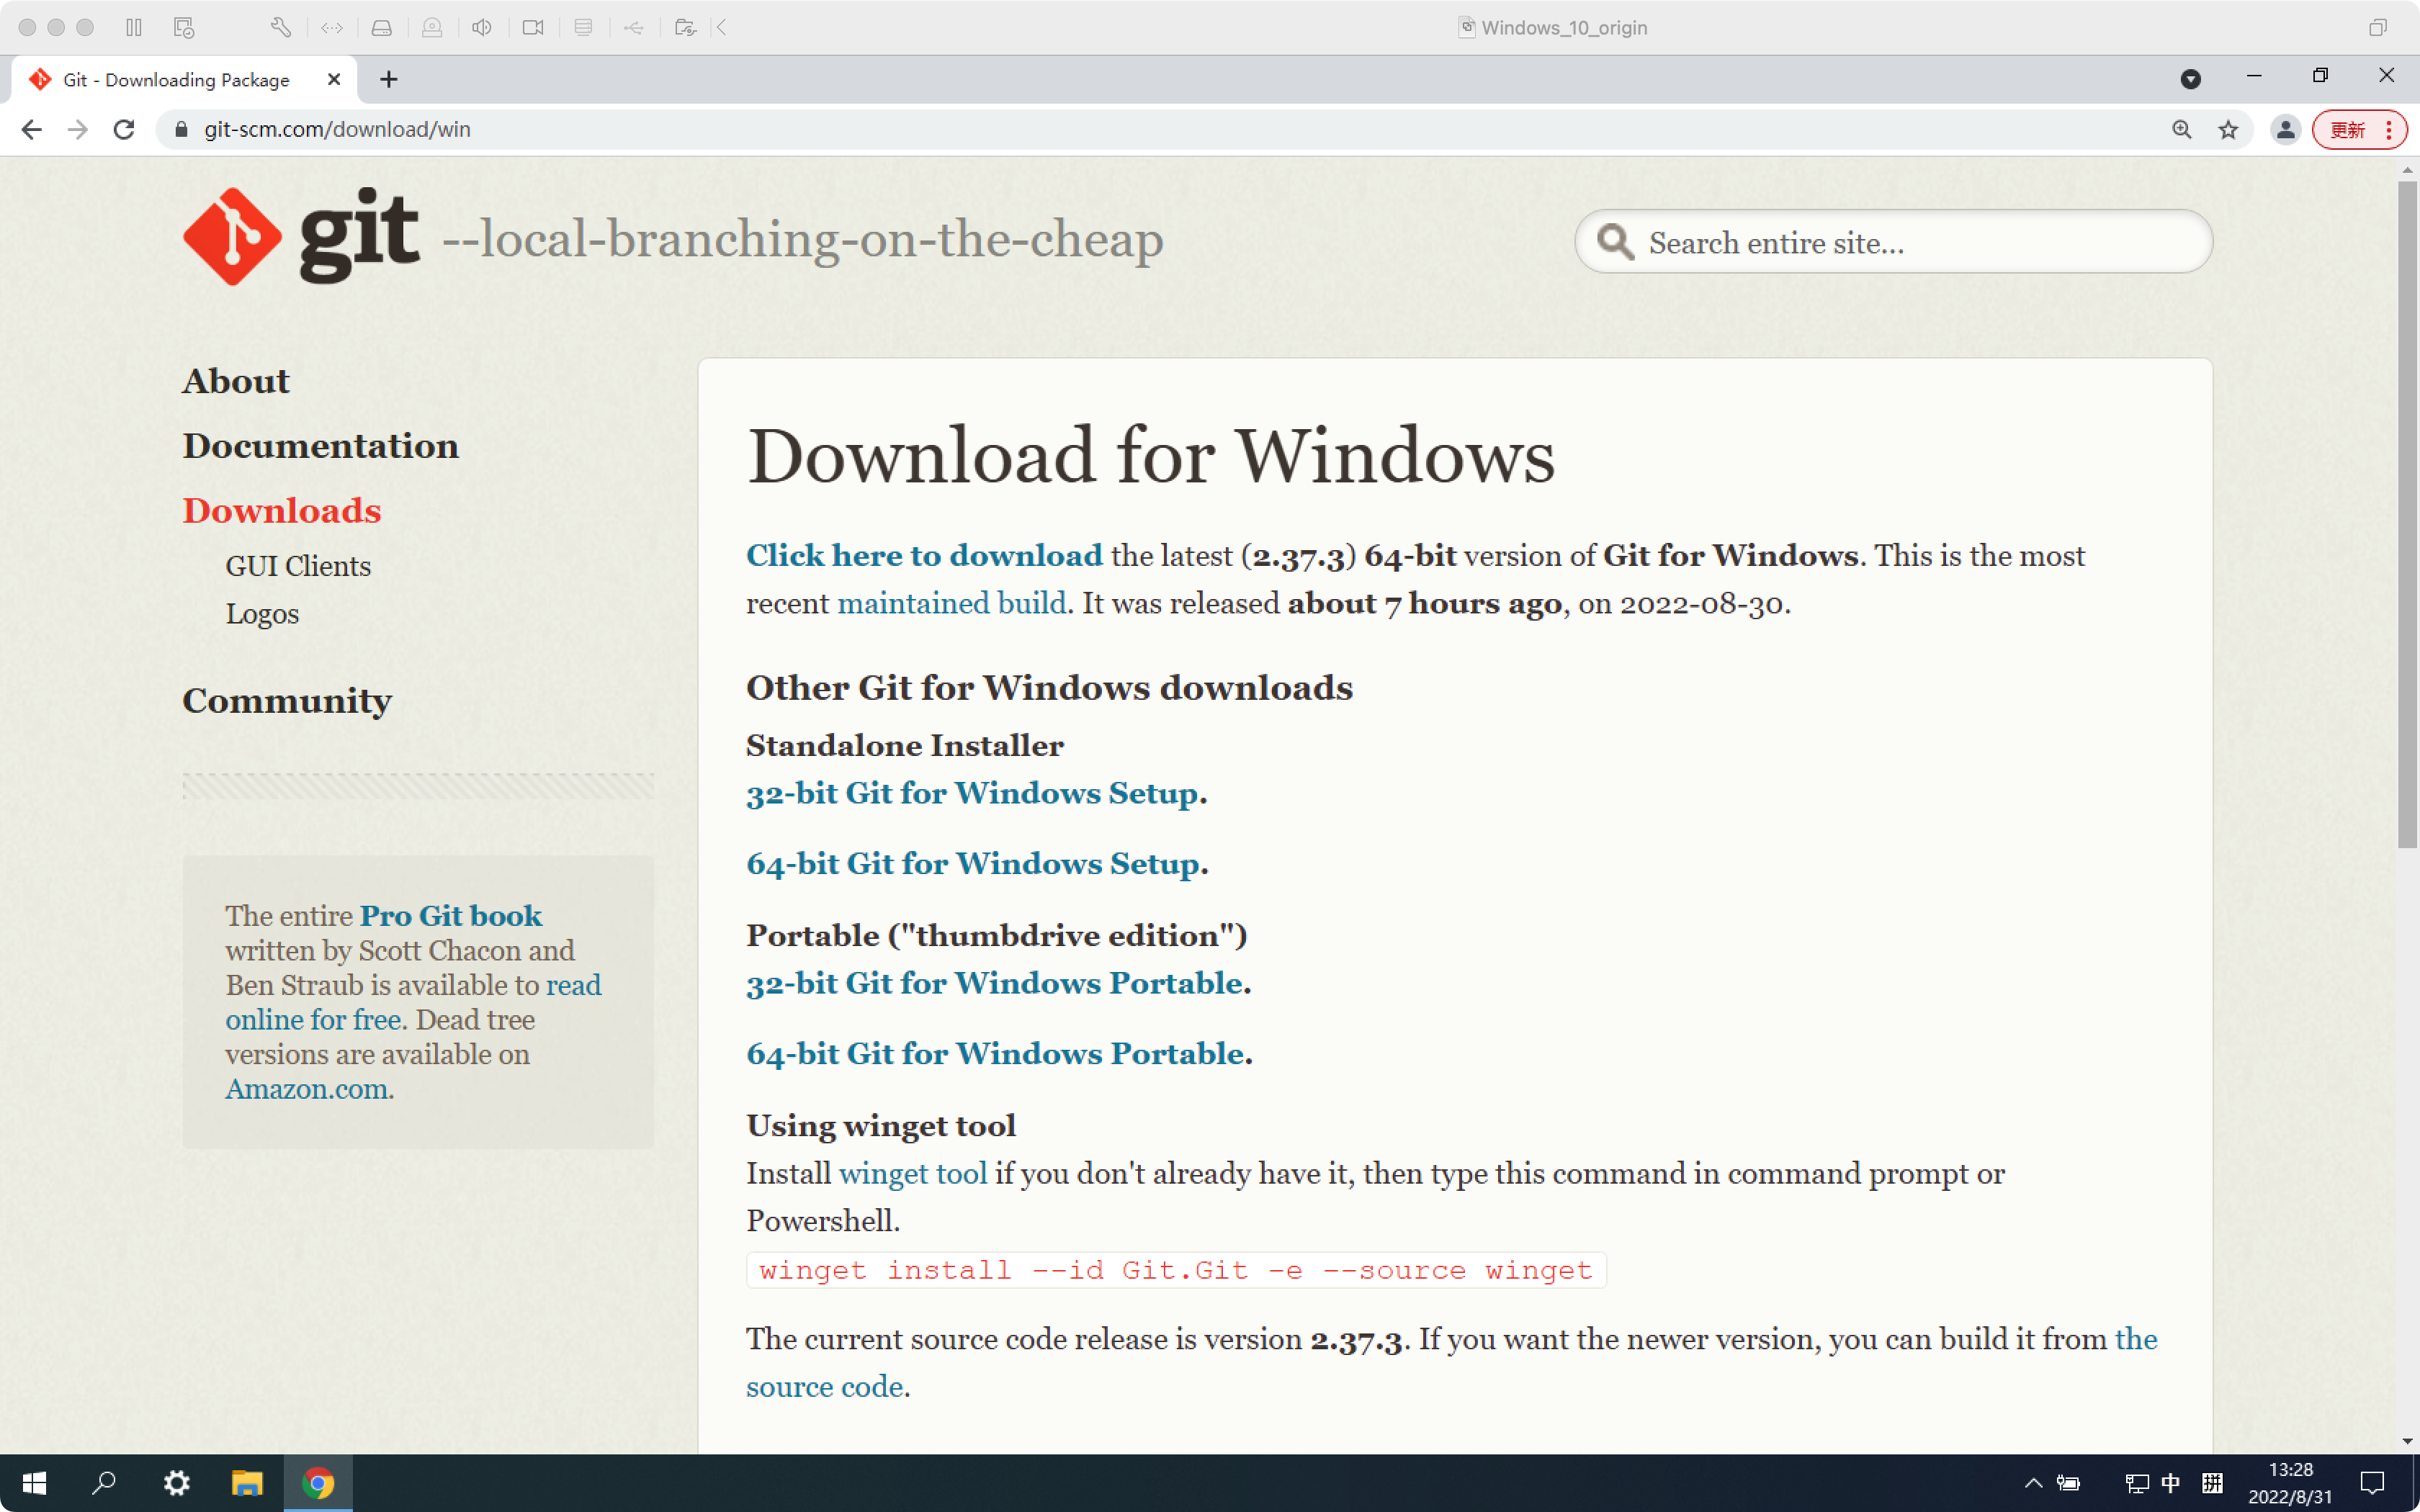Image resolution: width=2420 pixels, height=1512 pixels.
Task: Reload the page with the refresh icon
Action: [124, 129]
